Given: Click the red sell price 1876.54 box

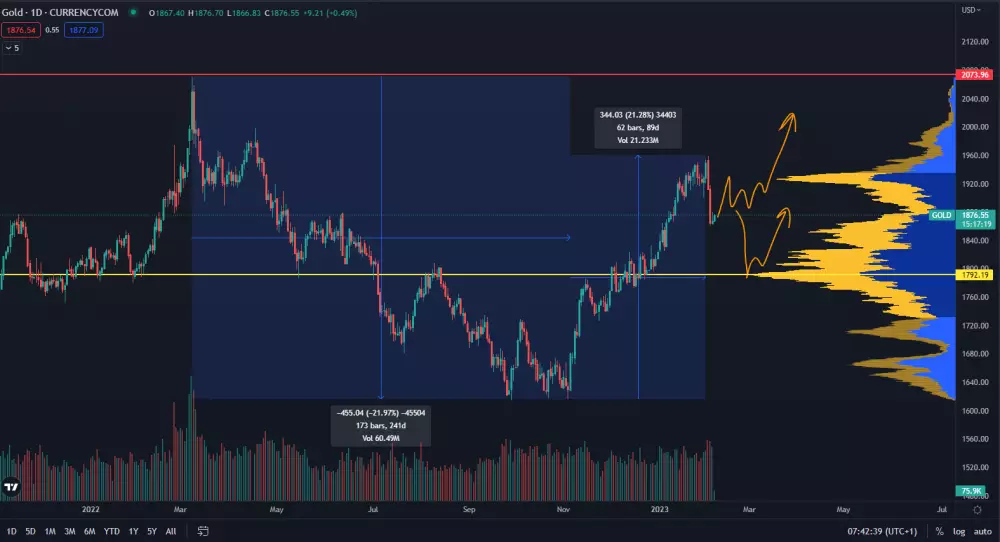Looking at the screenshot, I should [21, 30].
